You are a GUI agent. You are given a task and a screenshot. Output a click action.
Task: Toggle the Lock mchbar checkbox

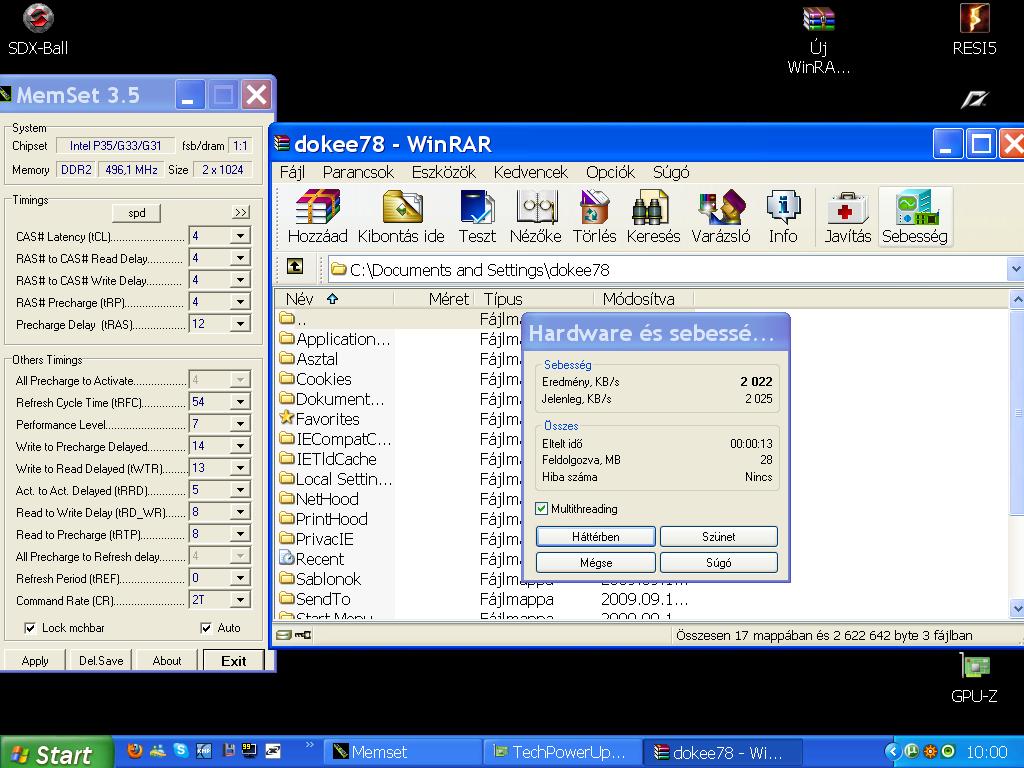pyautogui.click(x=29, y=628)
